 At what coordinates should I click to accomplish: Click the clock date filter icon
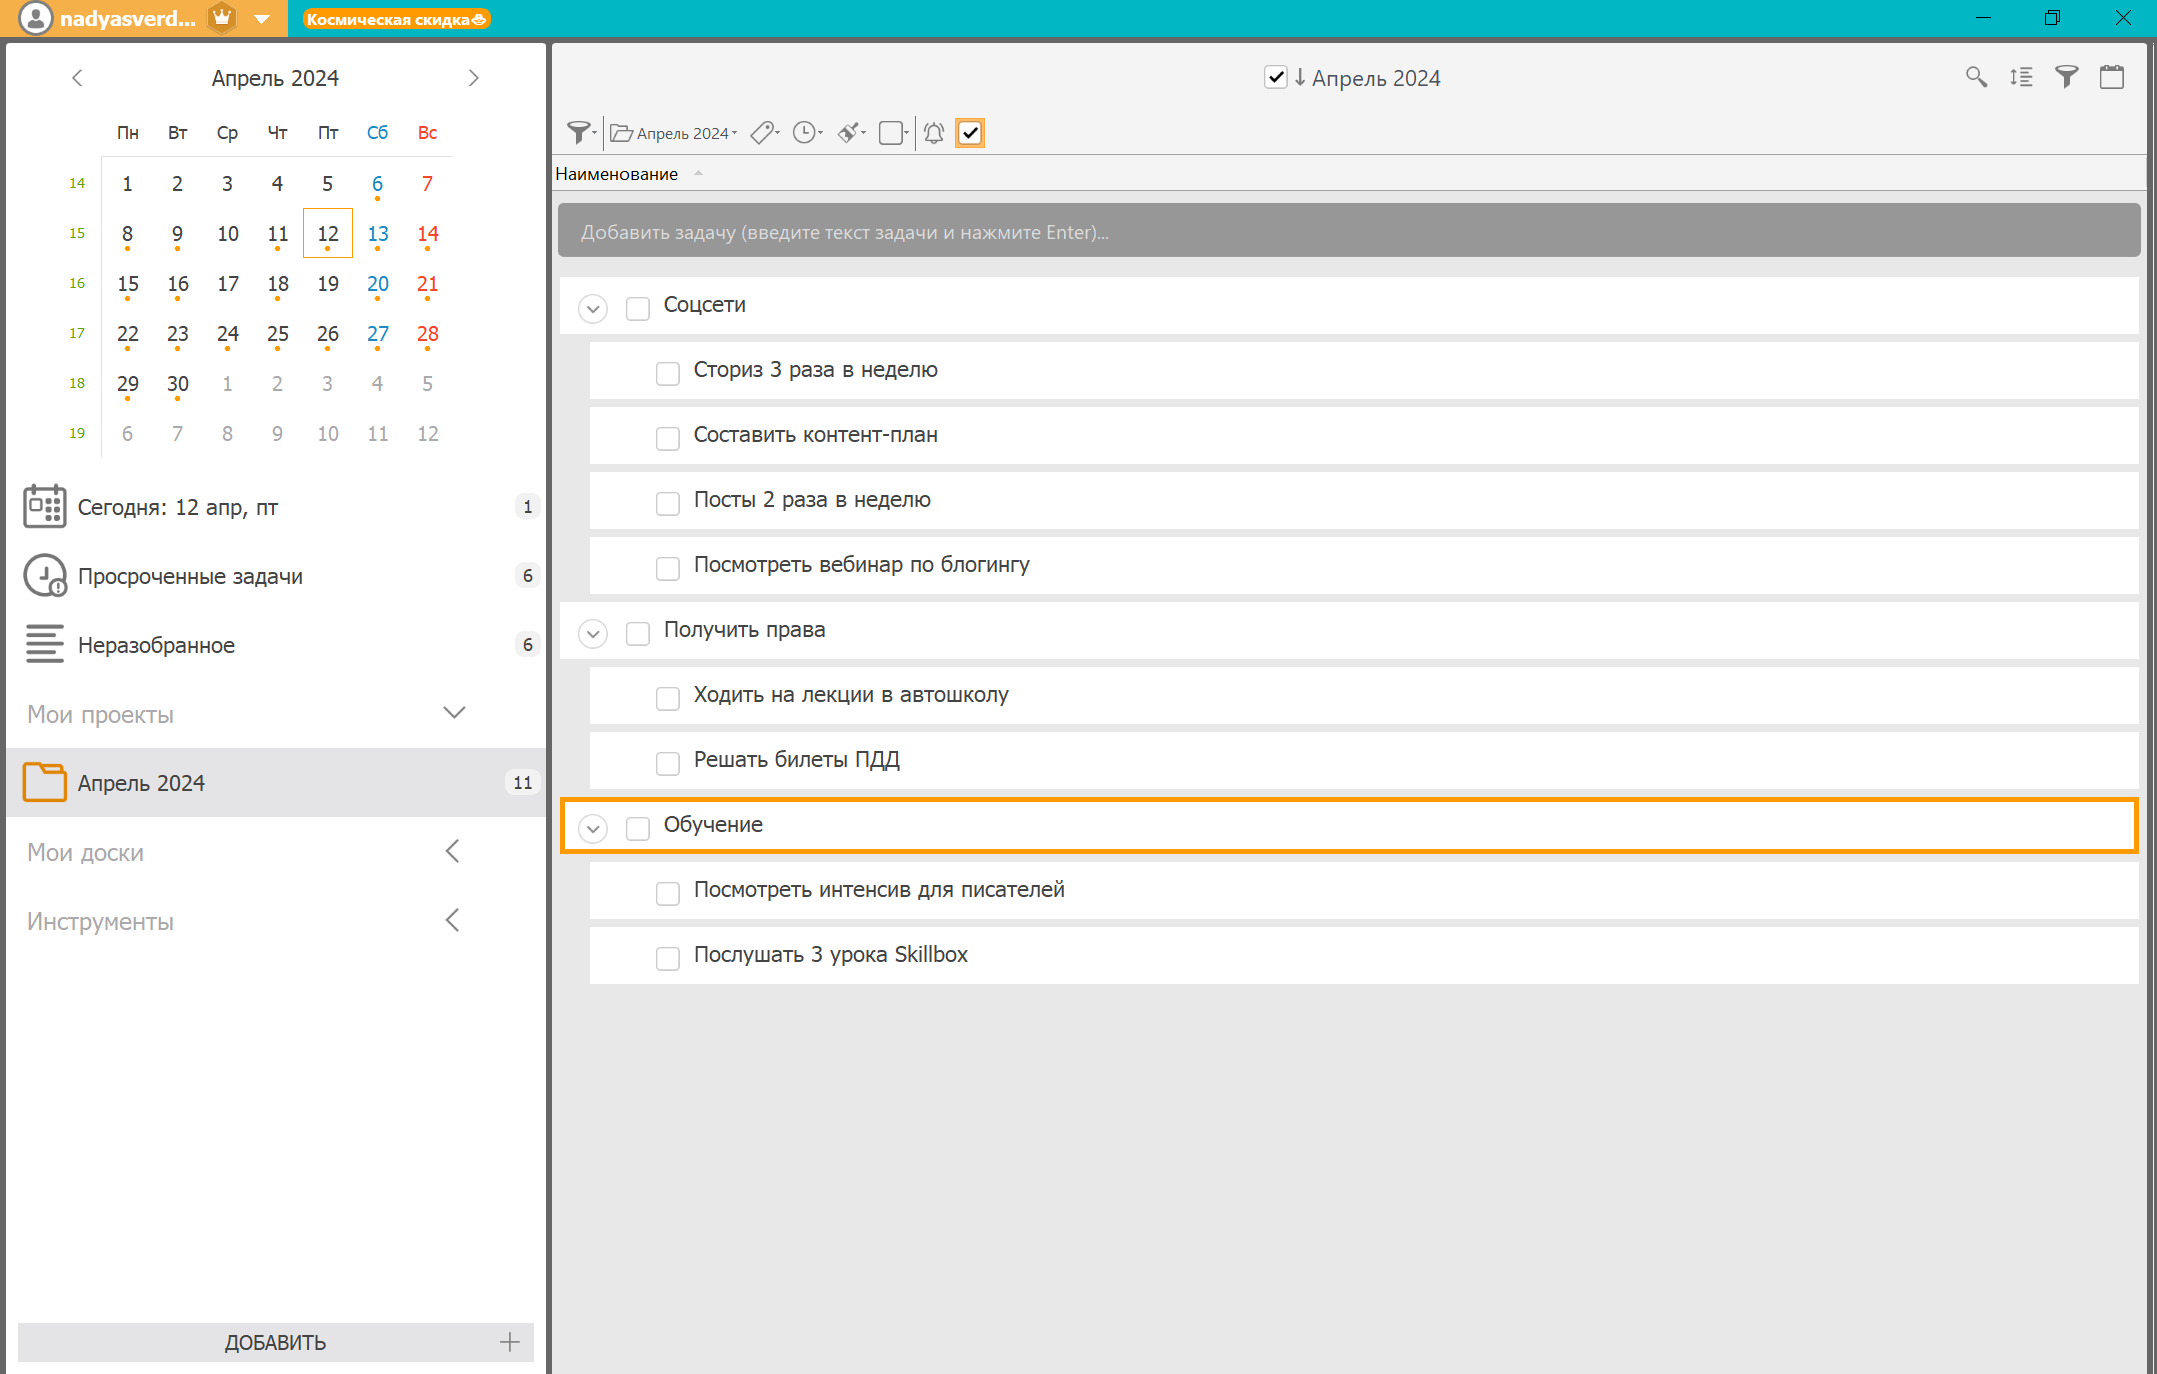[x=806, y=133]
